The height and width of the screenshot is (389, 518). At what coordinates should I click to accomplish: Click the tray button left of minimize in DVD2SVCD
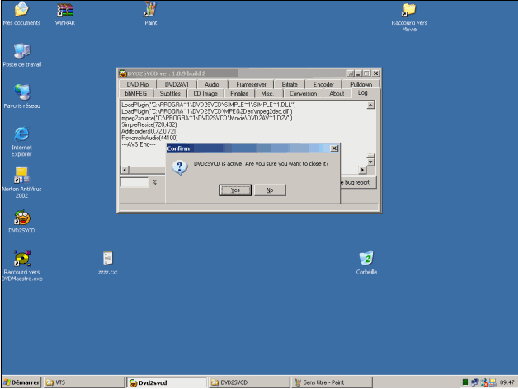tap(350, 73)
